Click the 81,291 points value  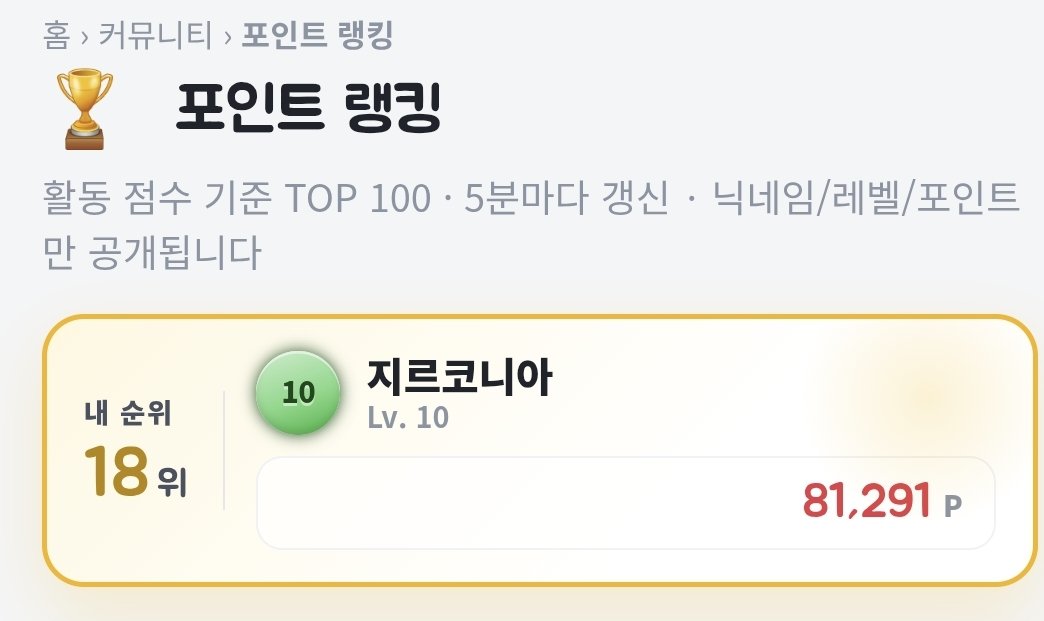pyautogui.click(x=866, y=501)
